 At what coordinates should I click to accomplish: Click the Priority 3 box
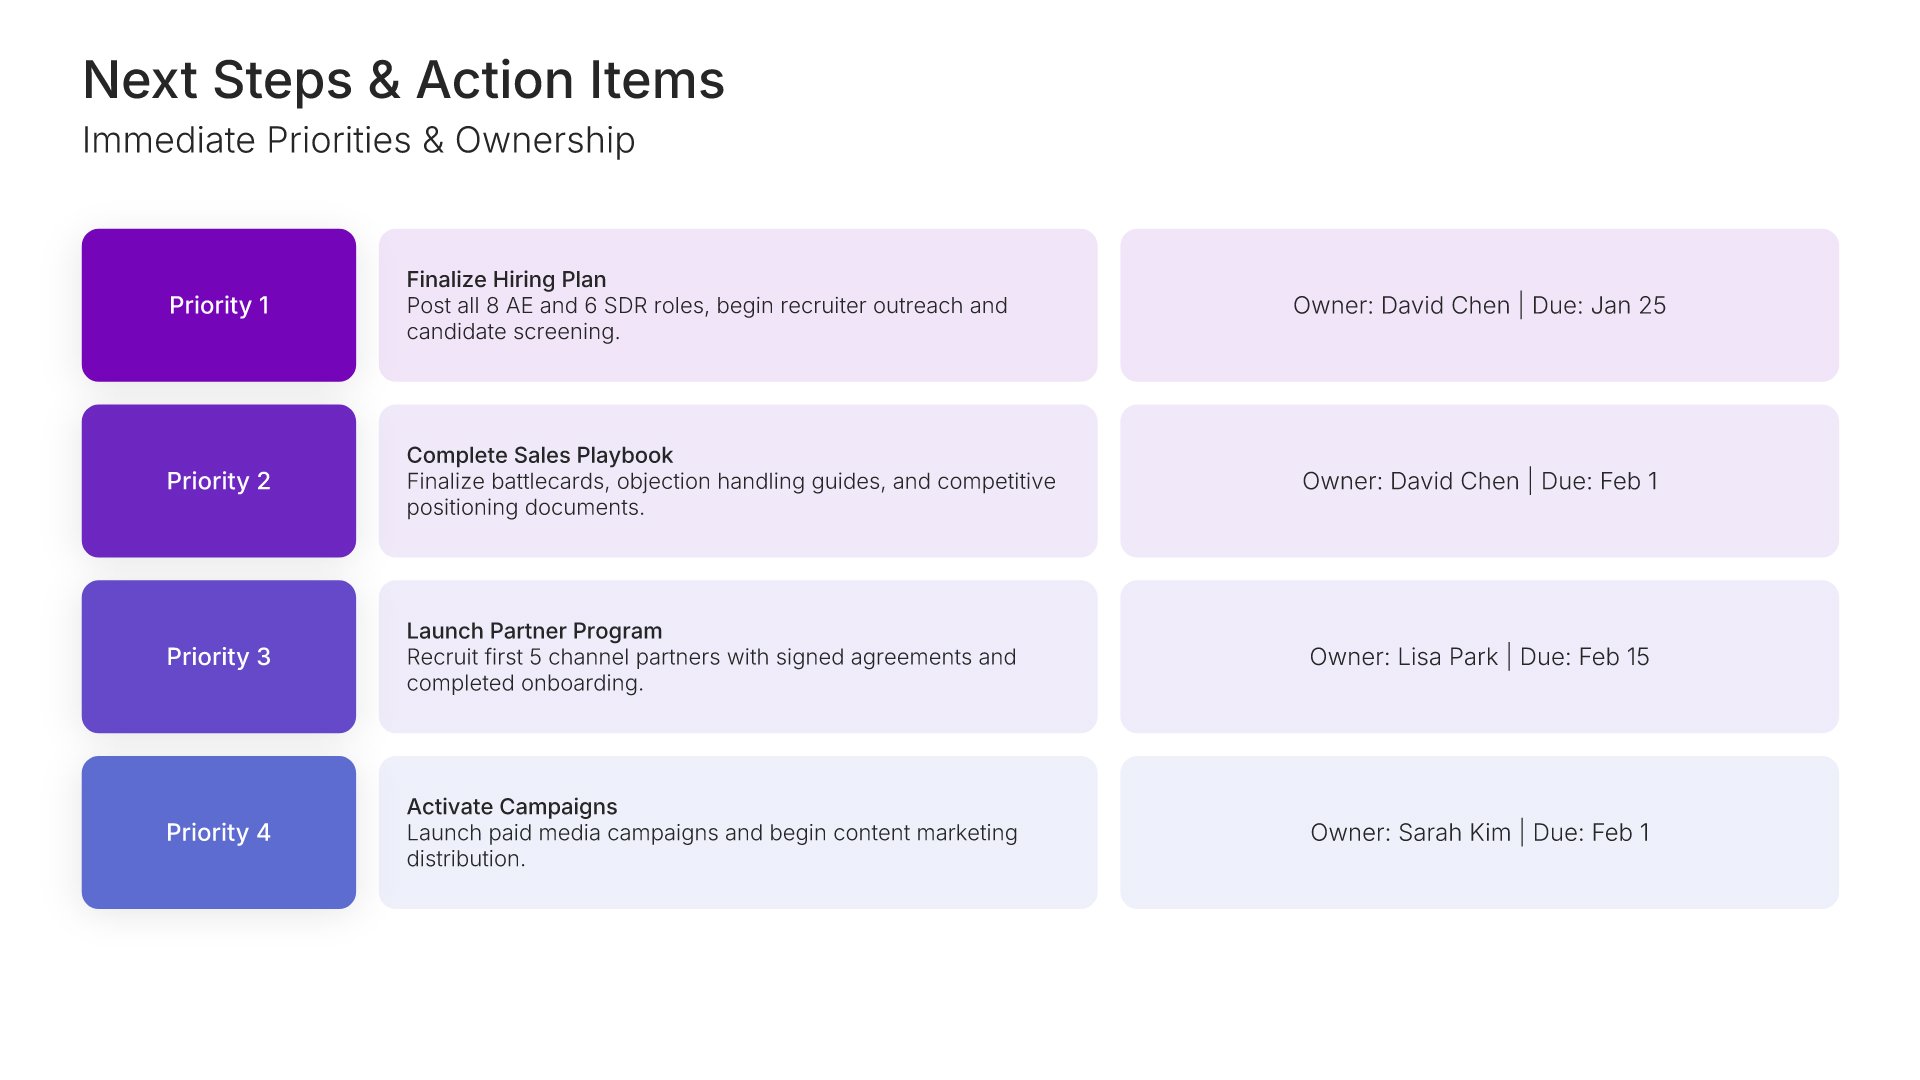(219, 657)
